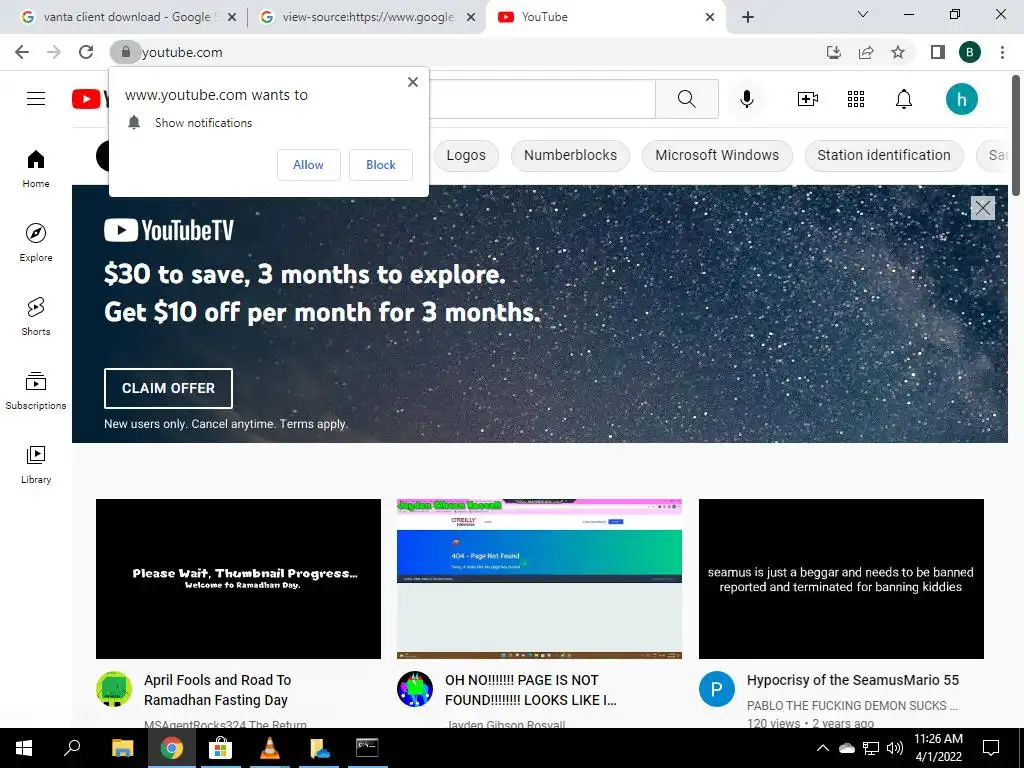Click the YouTube logo
This screenshot has height=768, width=1024.
pyautogui.click(x=89, y=99)
